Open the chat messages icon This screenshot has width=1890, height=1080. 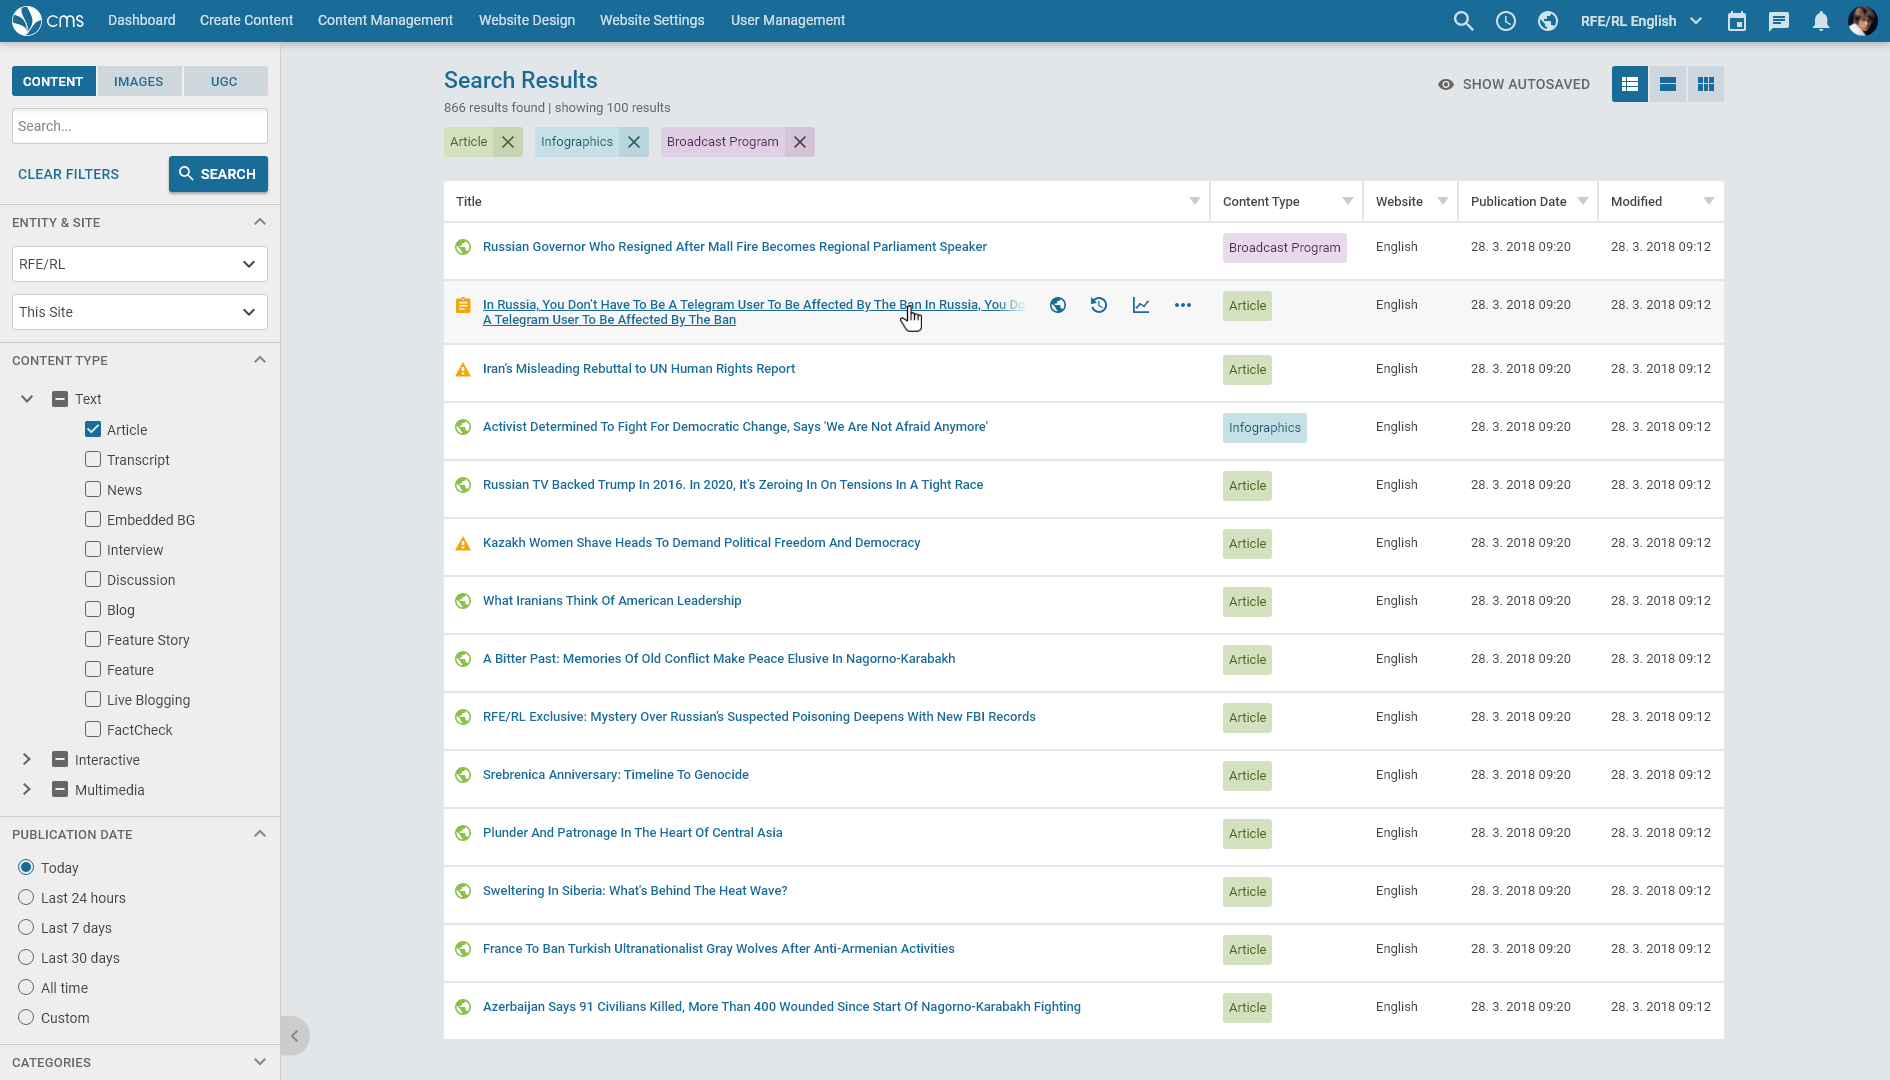coord(1779,21)
